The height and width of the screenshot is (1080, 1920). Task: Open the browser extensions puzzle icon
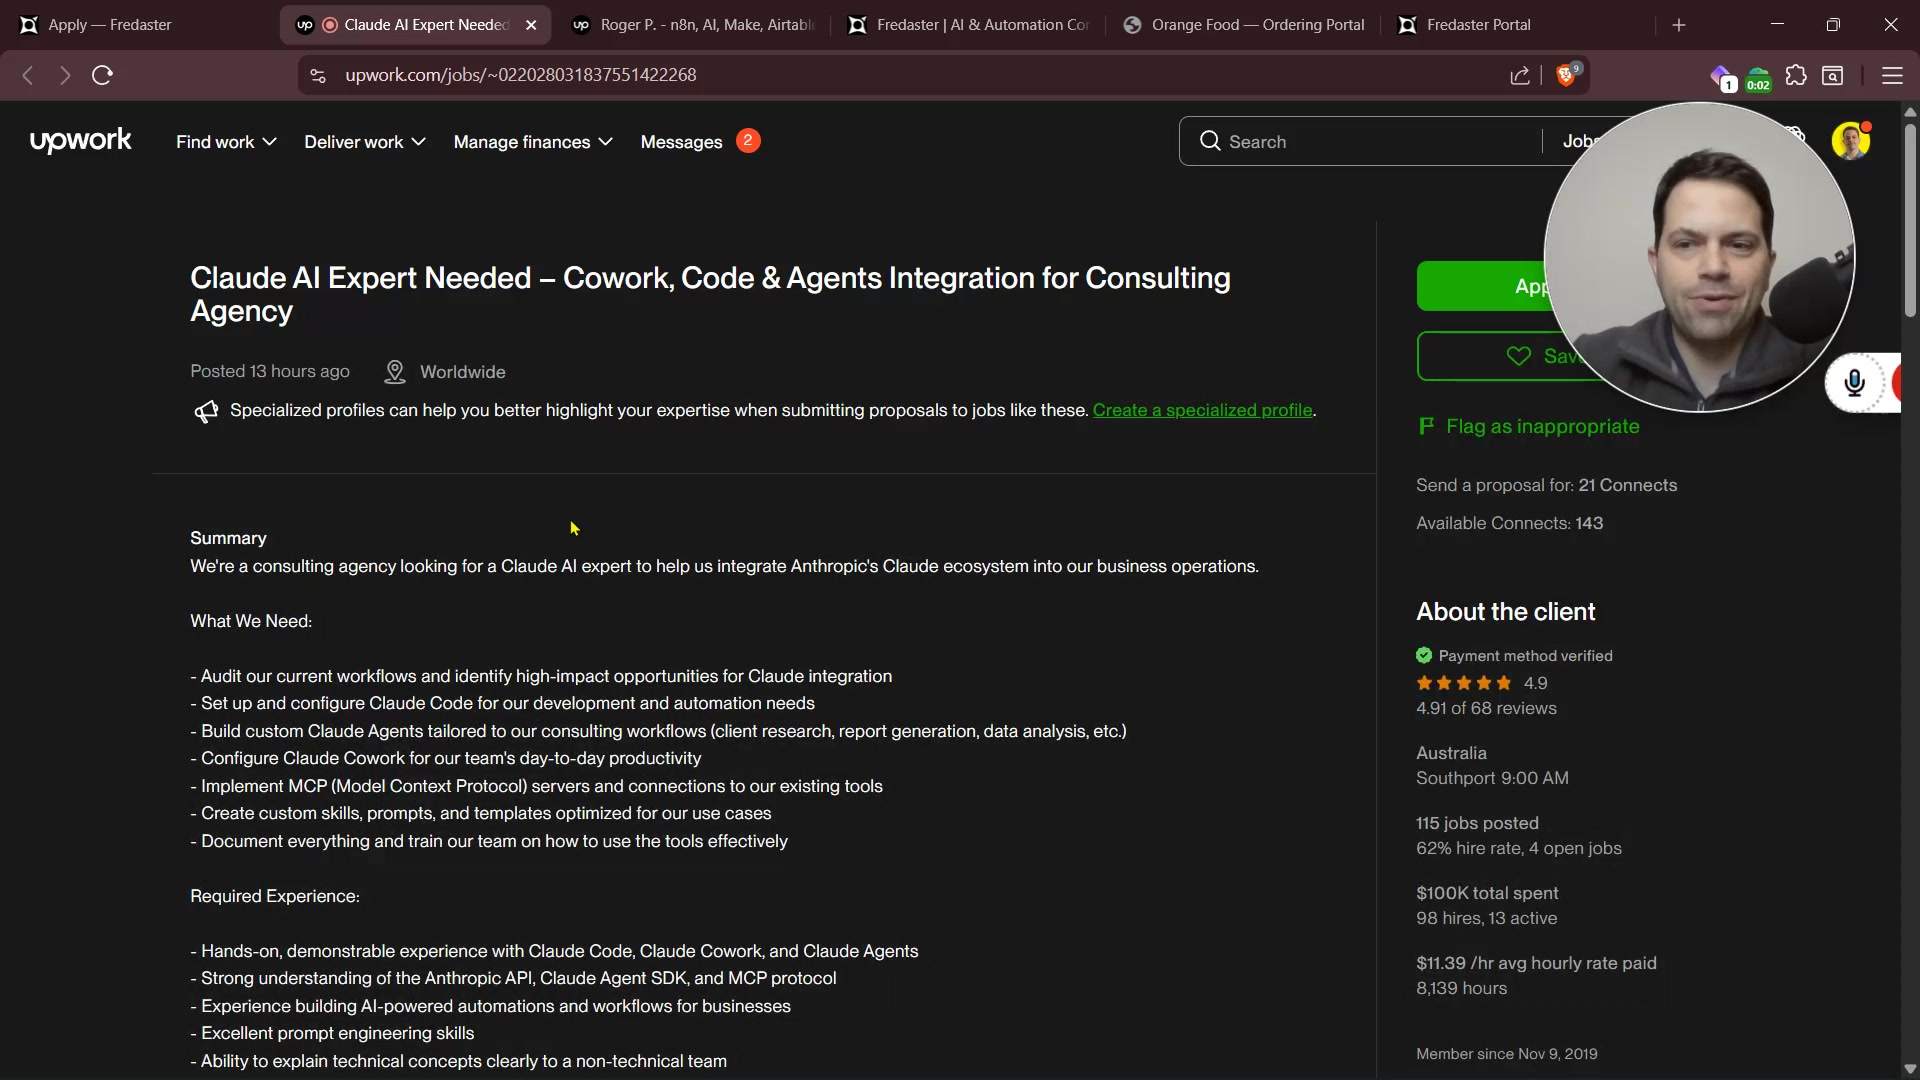(x=1796, y=76)
